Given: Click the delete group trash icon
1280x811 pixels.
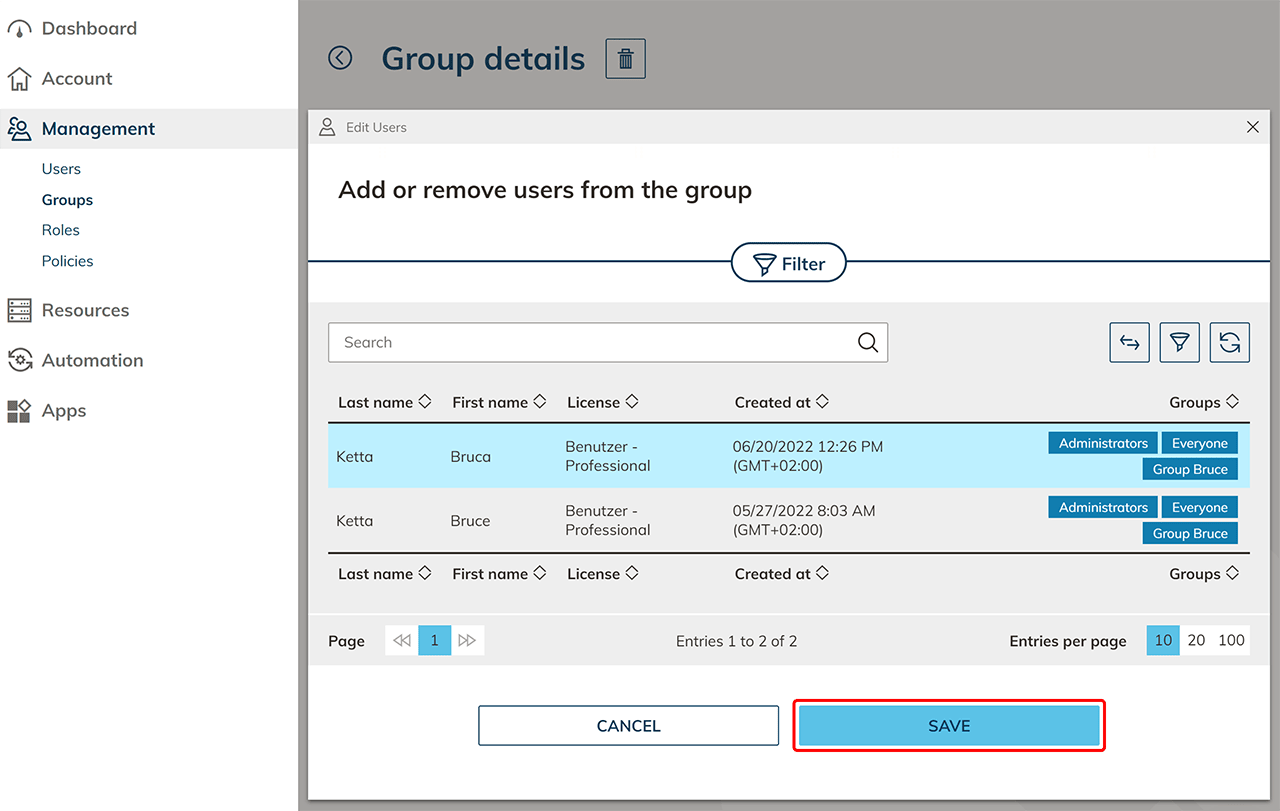Looking at the screenshot, I should coord(625,59).
